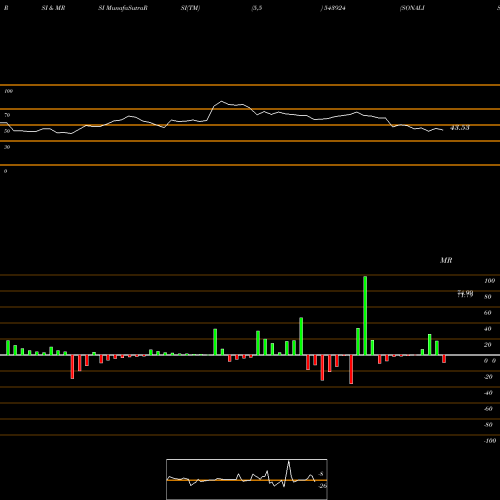The width and height of the screenshot is (500, 500).
Task: Click the MR axis label -40
Action: click(488, 393)
